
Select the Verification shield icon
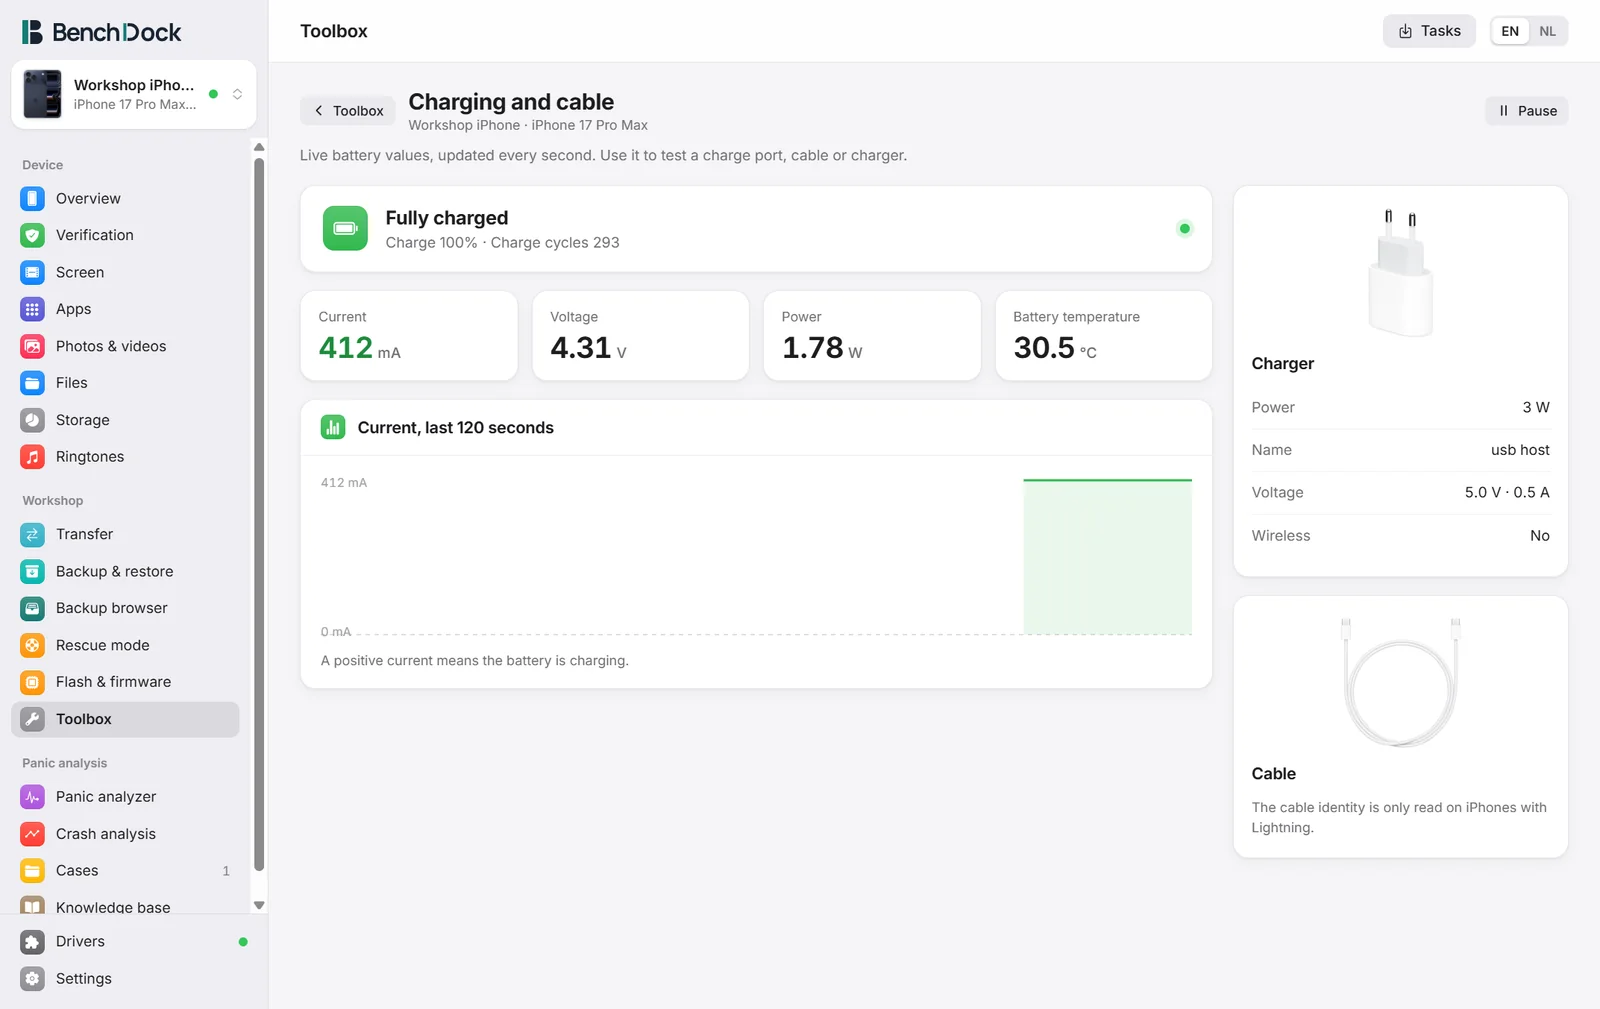(33, 235)
